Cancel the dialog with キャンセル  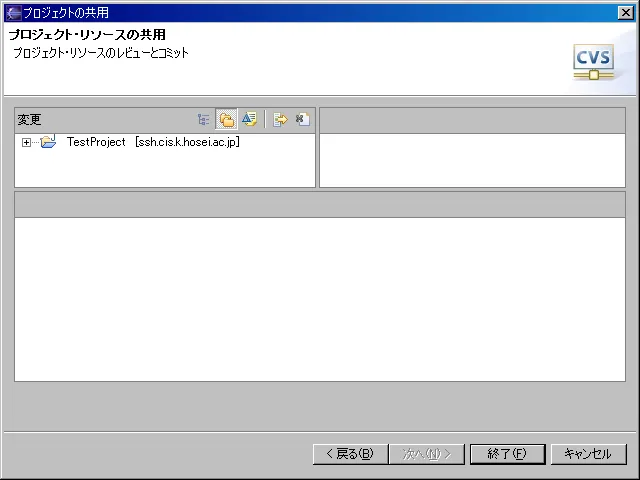(588, 454)
